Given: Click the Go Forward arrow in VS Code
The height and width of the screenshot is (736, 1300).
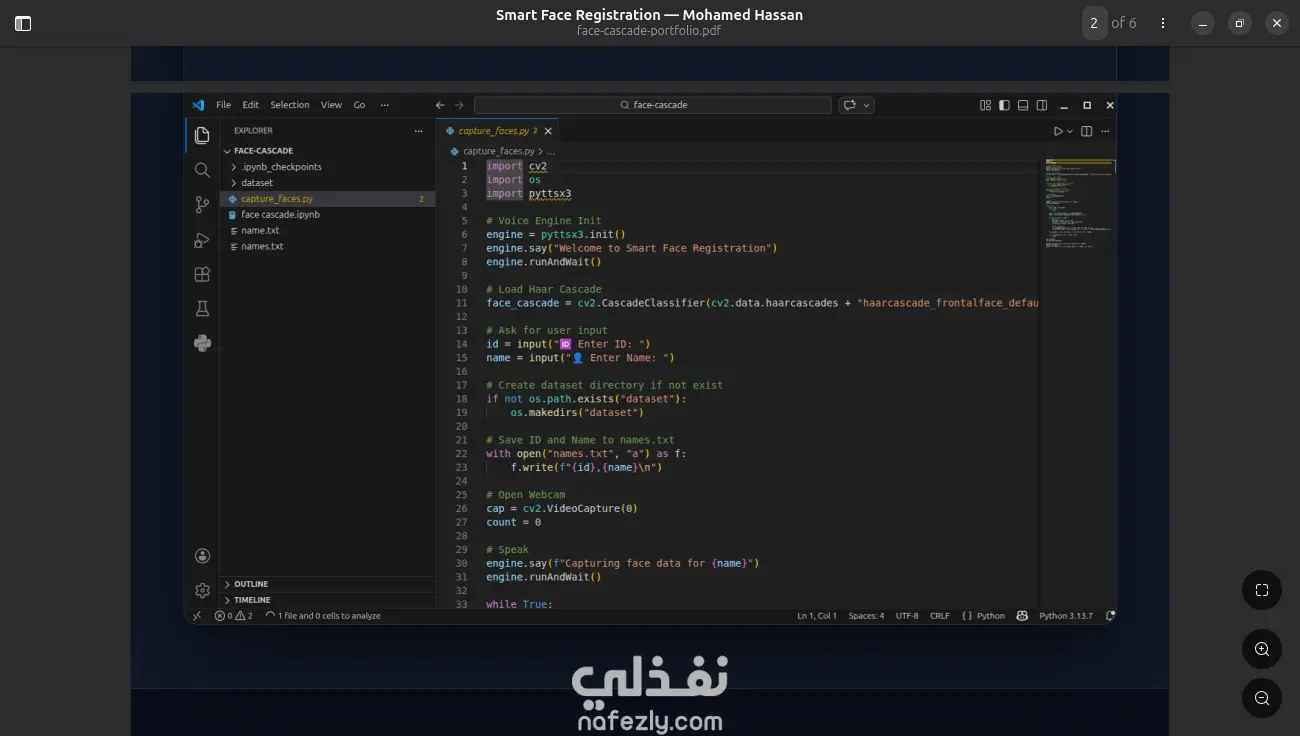Looking at the screenshot, I should (x=459, y=105).
